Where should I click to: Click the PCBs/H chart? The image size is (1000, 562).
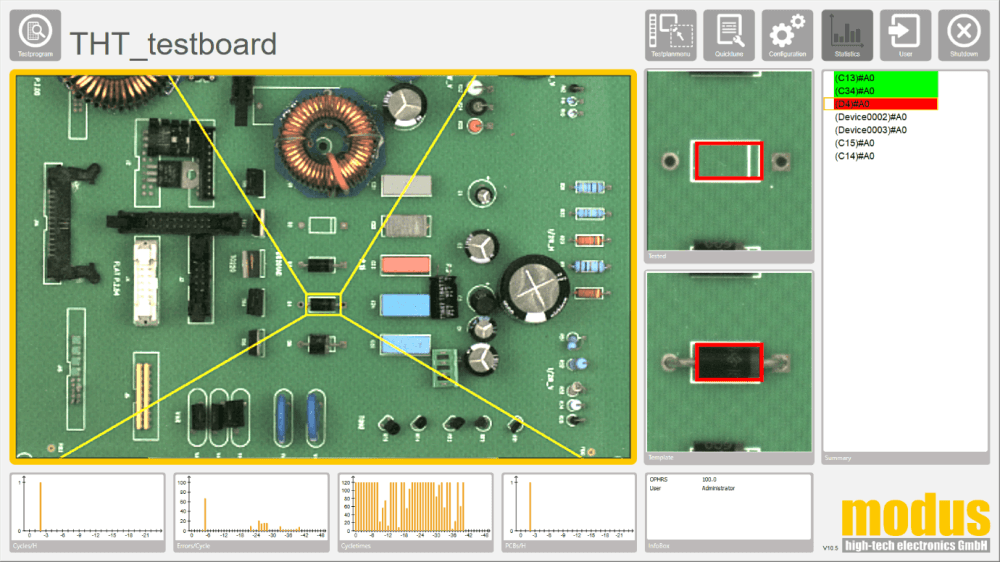[569, 512]
